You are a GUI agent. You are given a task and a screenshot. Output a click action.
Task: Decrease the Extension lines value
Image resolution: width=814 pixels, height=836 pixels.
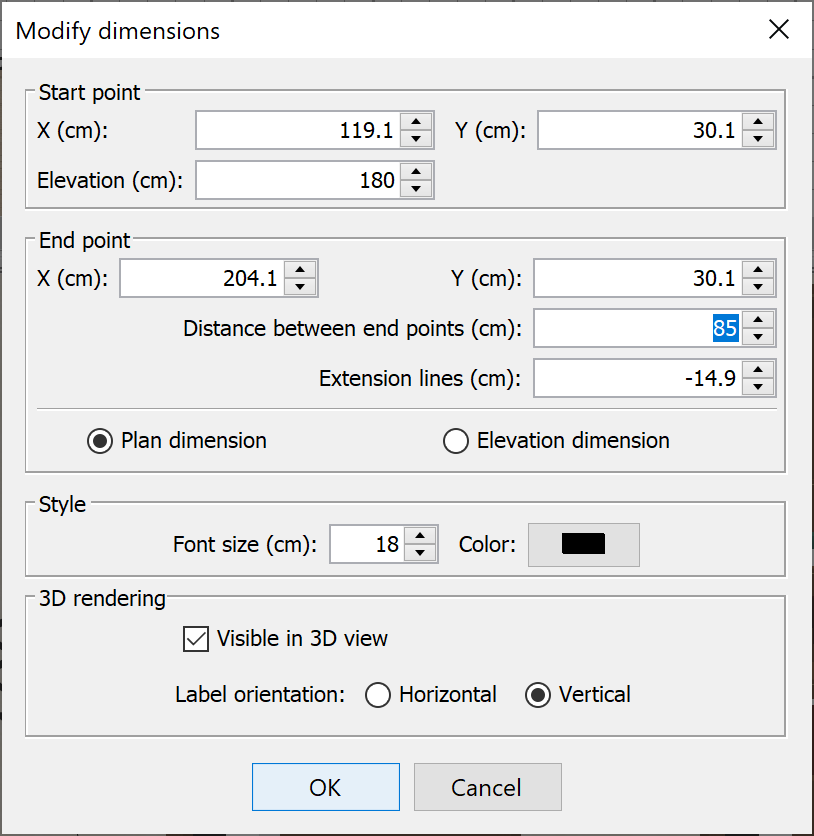[758, 385]
